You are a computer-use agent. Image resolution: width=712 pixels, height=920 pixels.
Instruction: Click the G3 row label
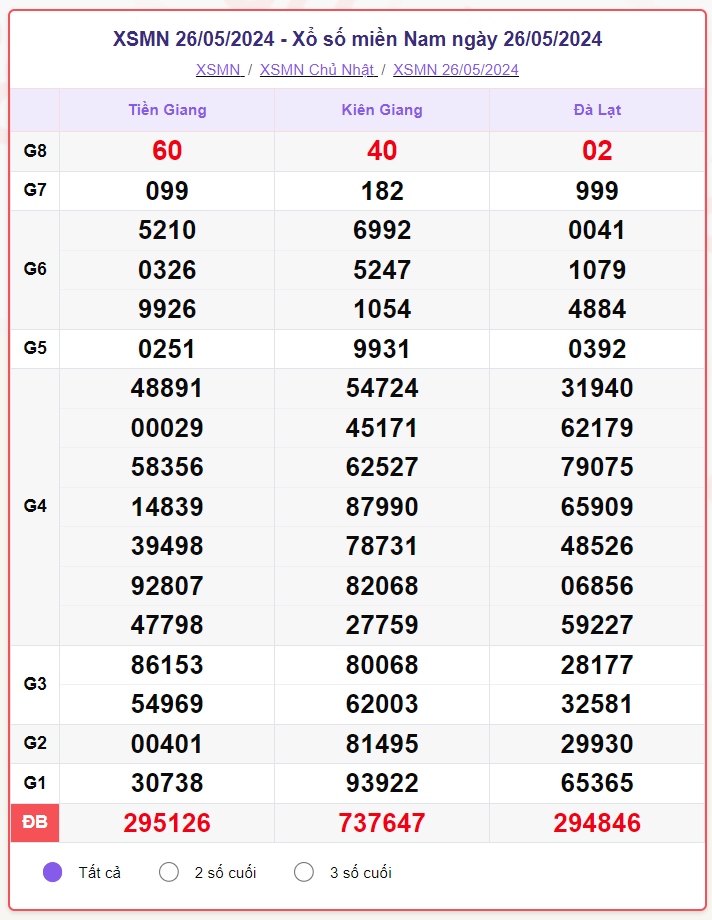35,684
